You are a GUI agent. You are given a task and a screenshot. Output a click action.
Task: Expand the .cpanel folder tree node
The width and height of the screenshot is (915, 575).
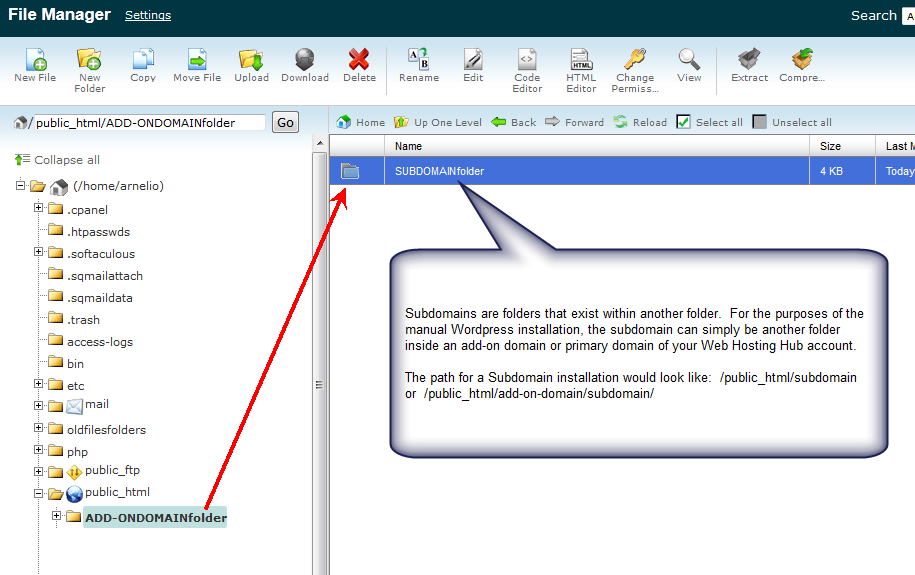pos(39,208)
